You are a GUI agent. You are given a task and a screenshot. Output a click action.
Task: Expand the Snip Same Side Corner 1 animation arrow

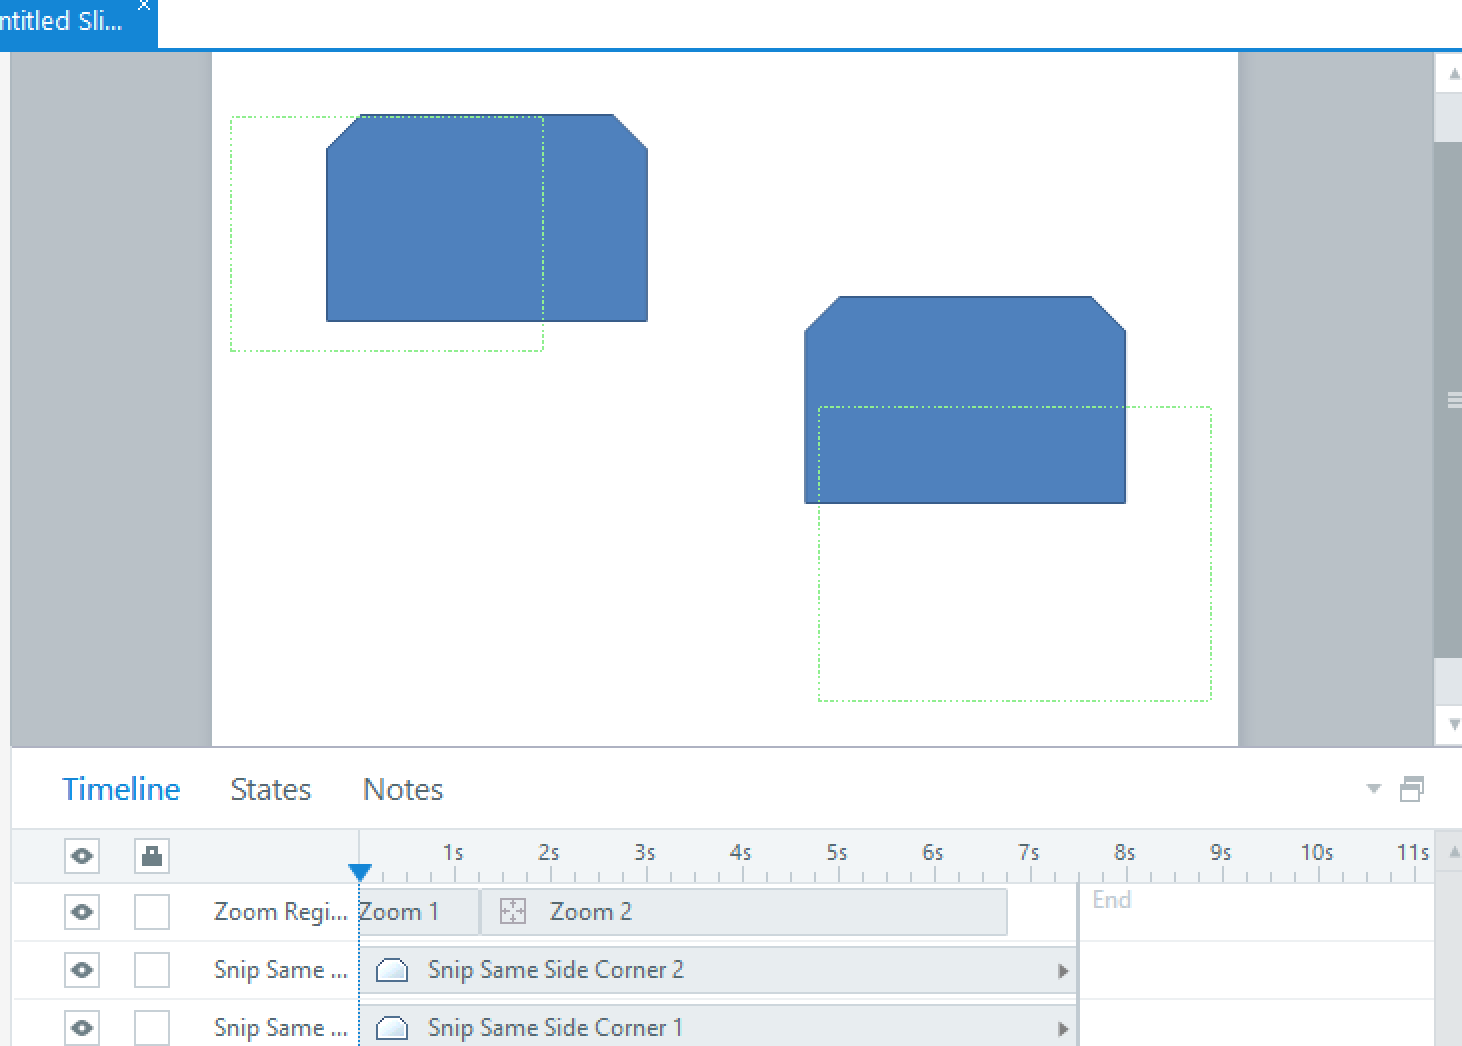(x=1063, y=1027)
